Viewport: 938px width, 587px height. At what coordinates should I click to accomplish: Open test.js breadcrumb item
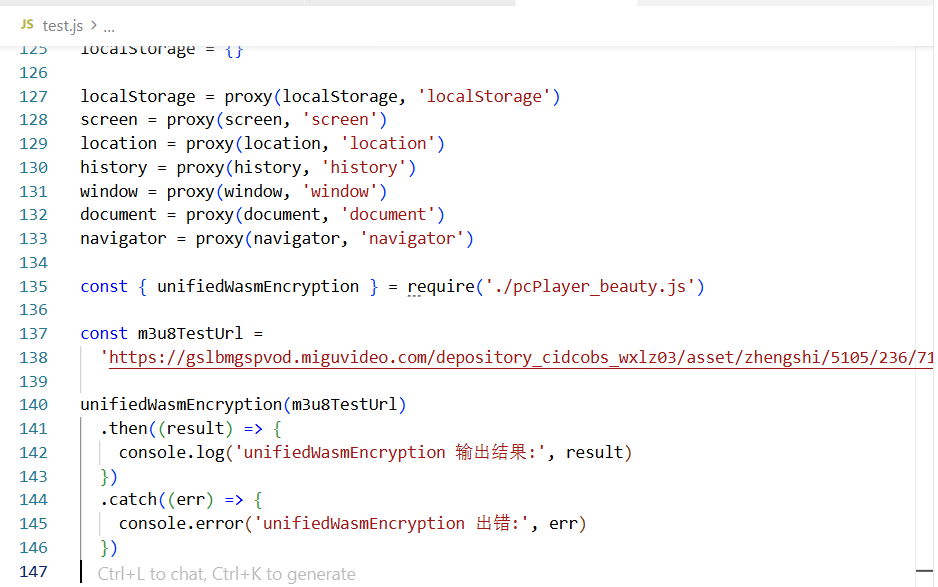[x=63, y=26]
